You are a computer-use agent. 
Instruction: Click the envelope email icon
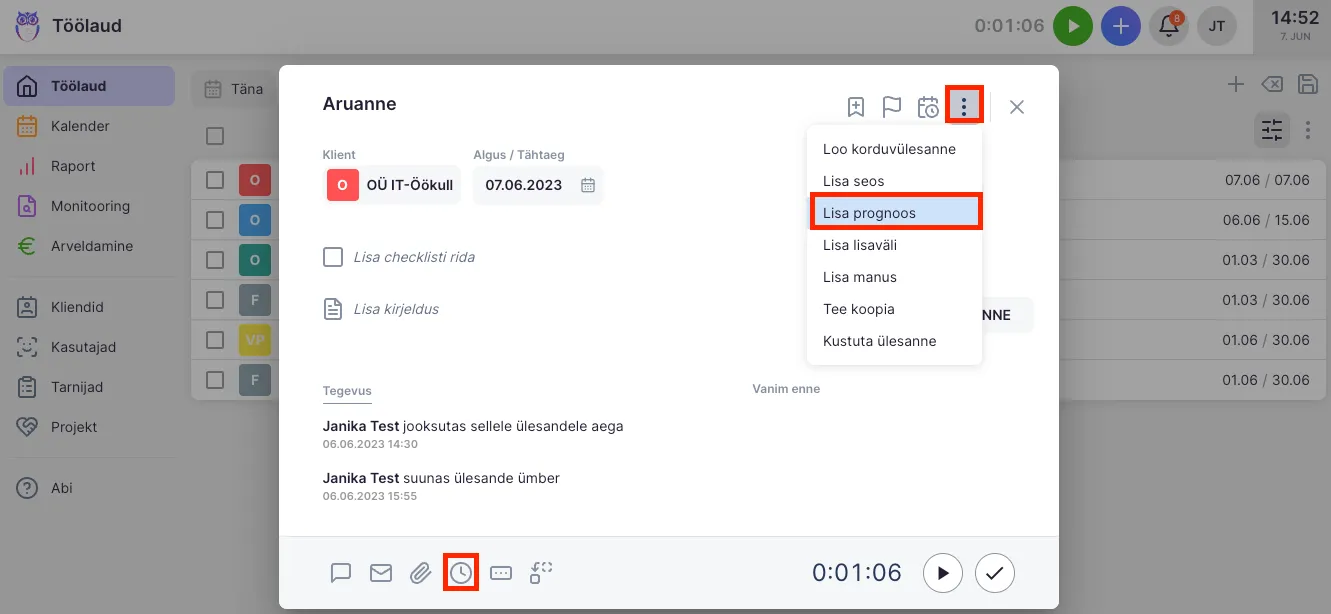pos(381,573)
